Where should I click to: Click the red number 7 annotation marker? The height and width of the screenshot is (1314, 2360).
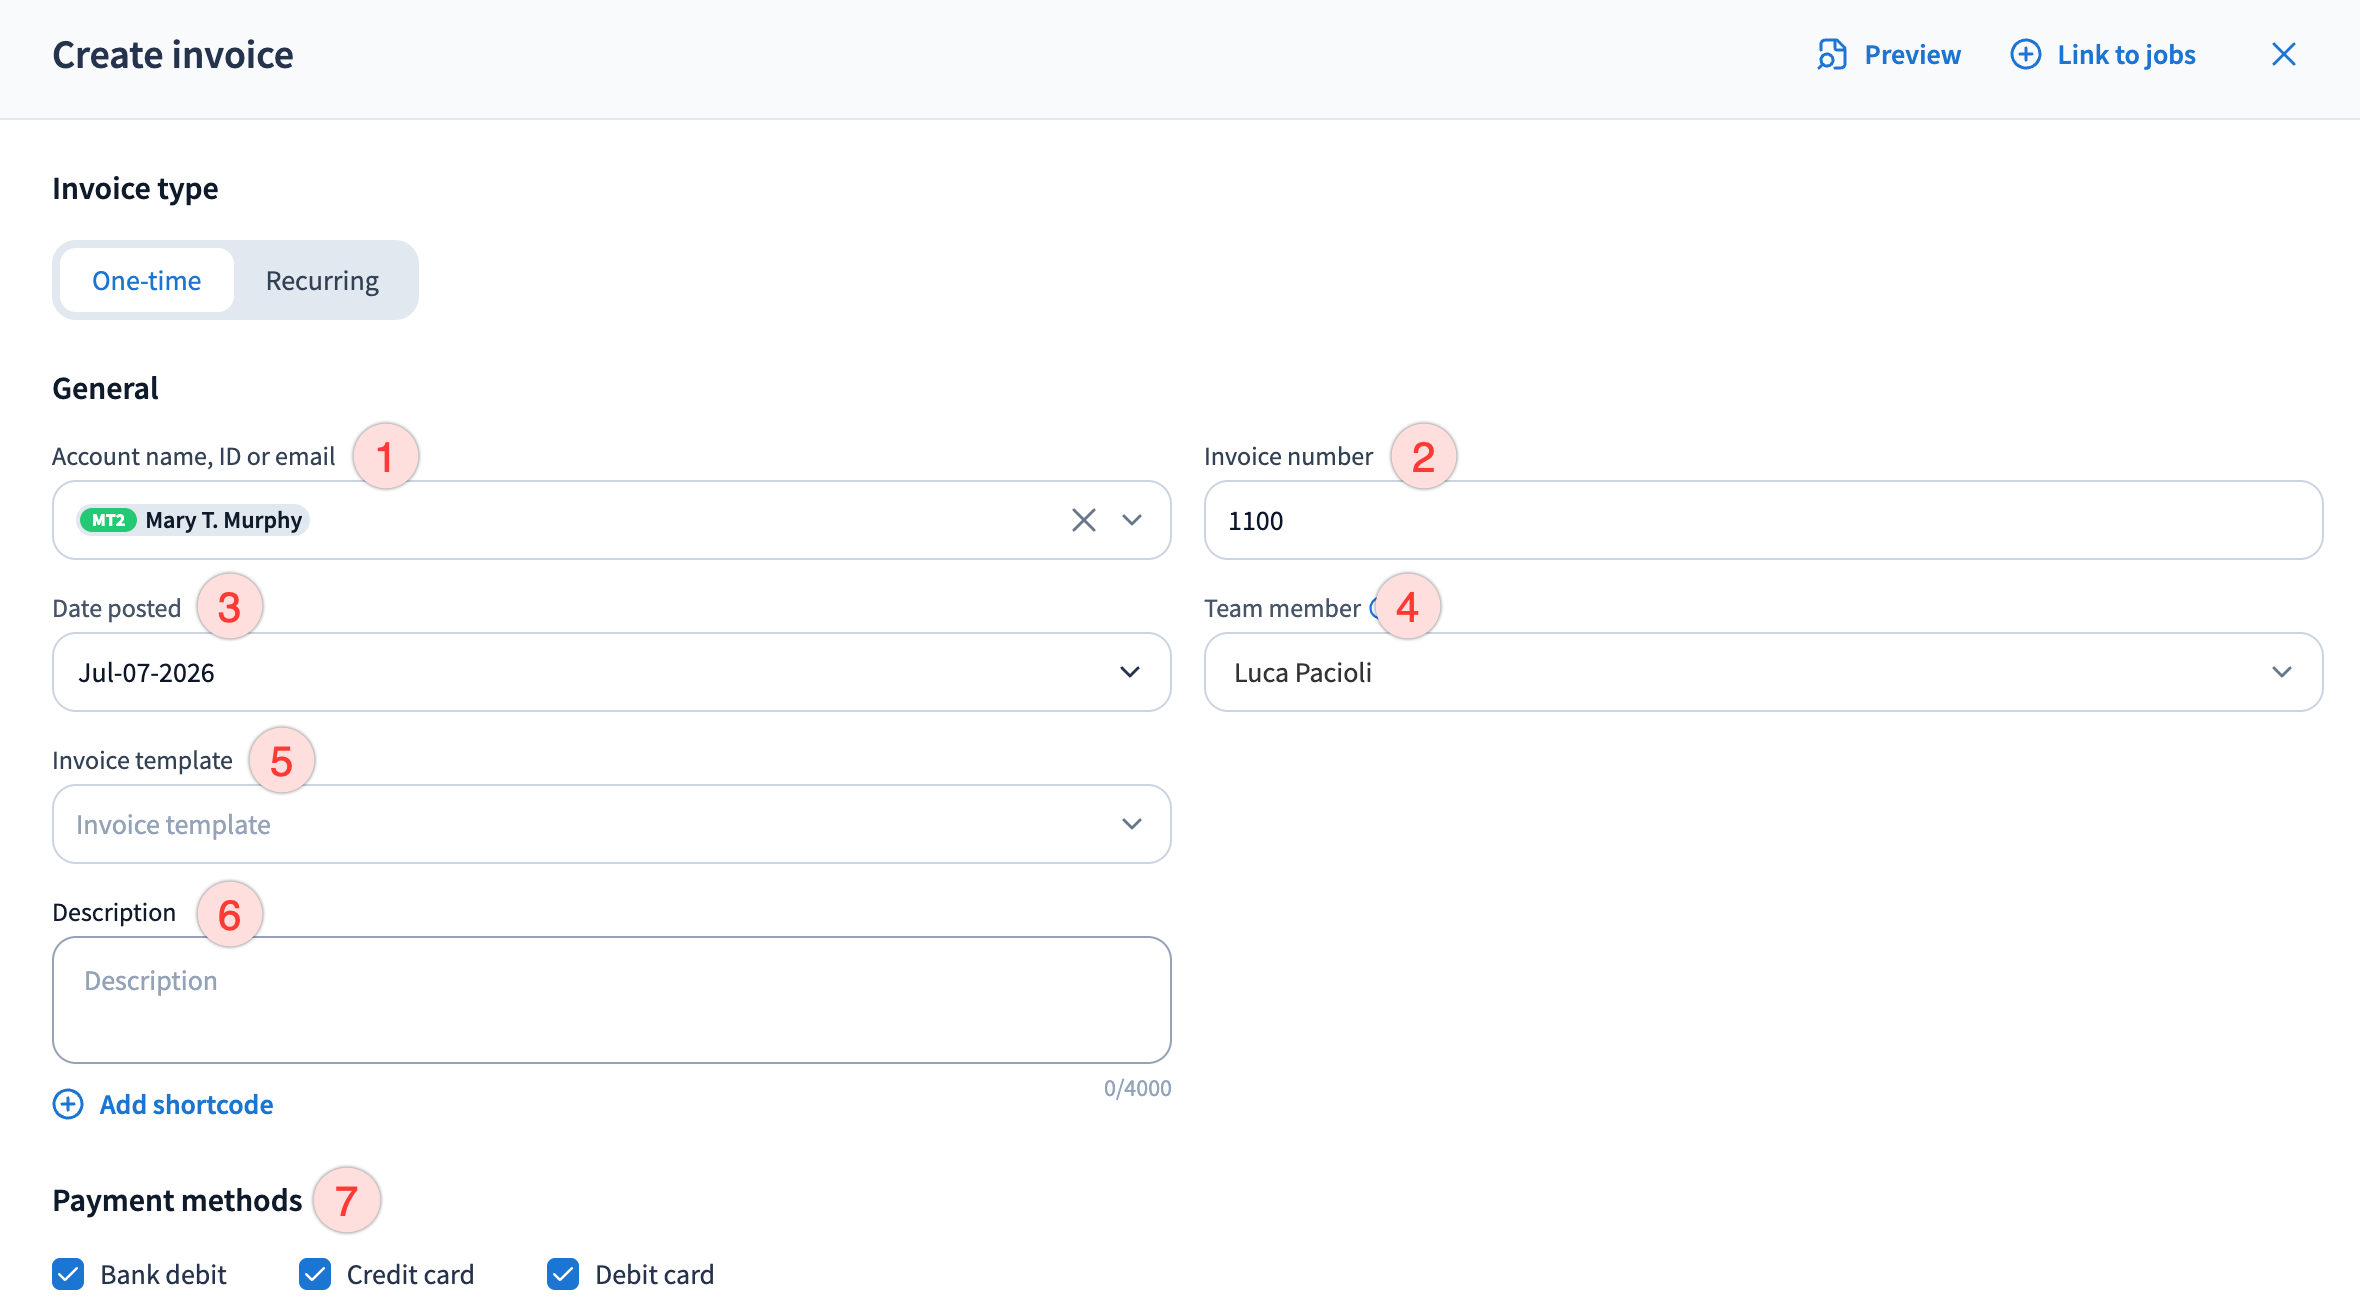tap(346, 1200)
